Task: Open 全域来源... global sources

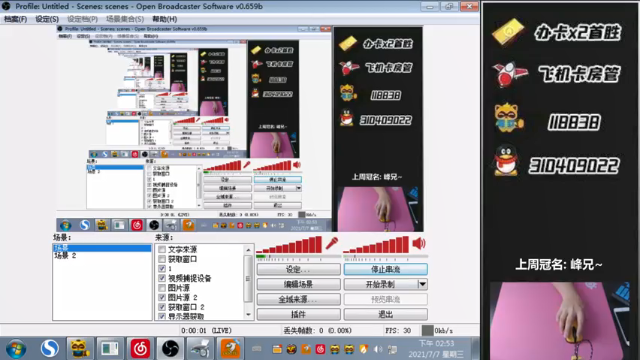Action: pos(298,299)
